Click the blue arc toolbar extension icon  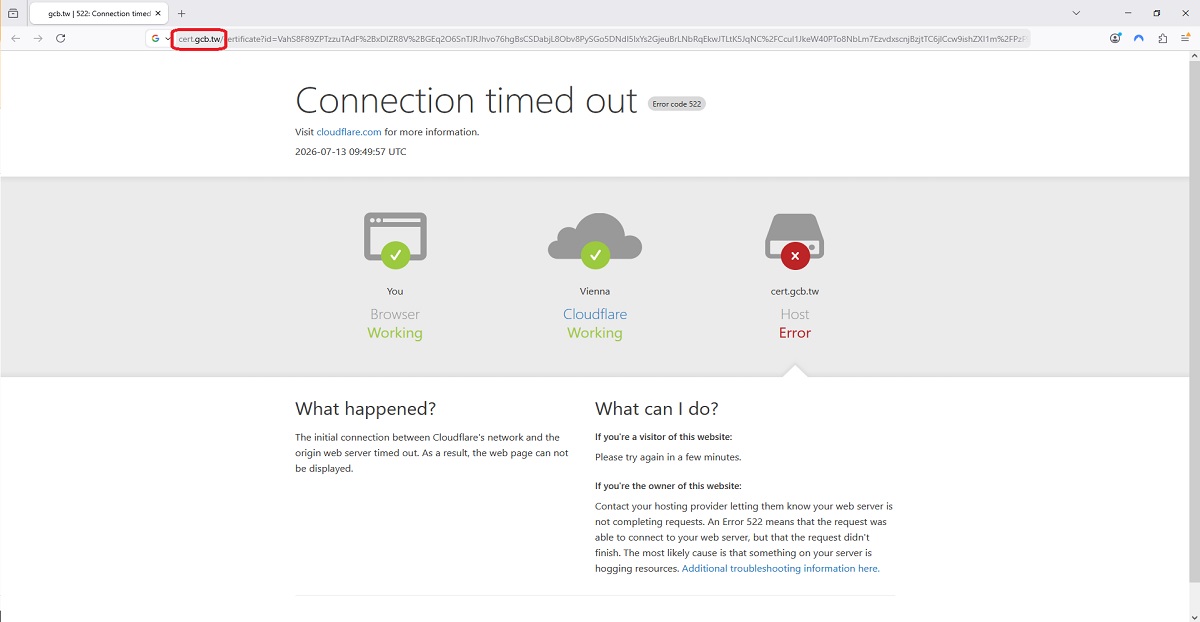coord(1138,38)
